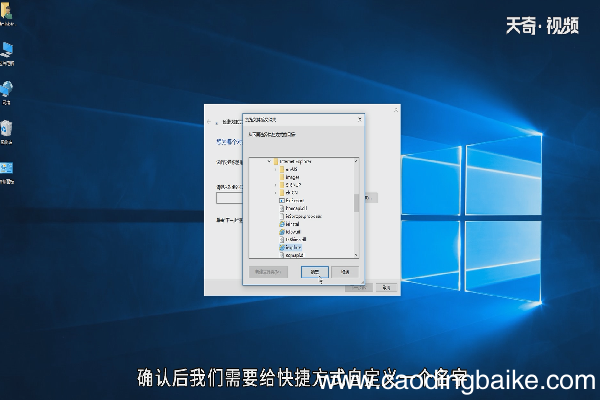Click the greyed-out 新建文件夹 button
Viewport: 600px width, 400px height.
pos(268,272)
